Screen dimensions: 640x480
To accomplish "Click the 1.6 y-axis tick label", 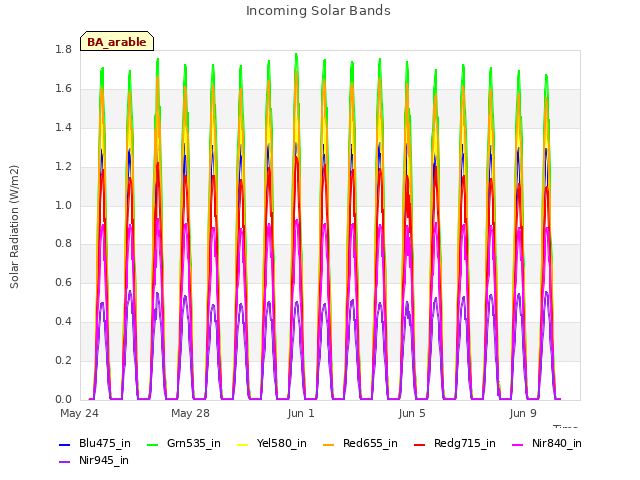I will tap(63, 89).
